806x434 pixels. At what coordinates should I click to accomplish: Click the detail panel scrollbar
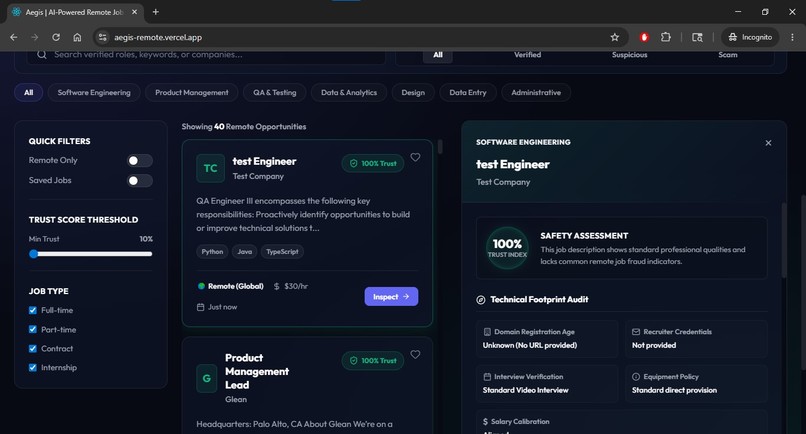point(784,241)
